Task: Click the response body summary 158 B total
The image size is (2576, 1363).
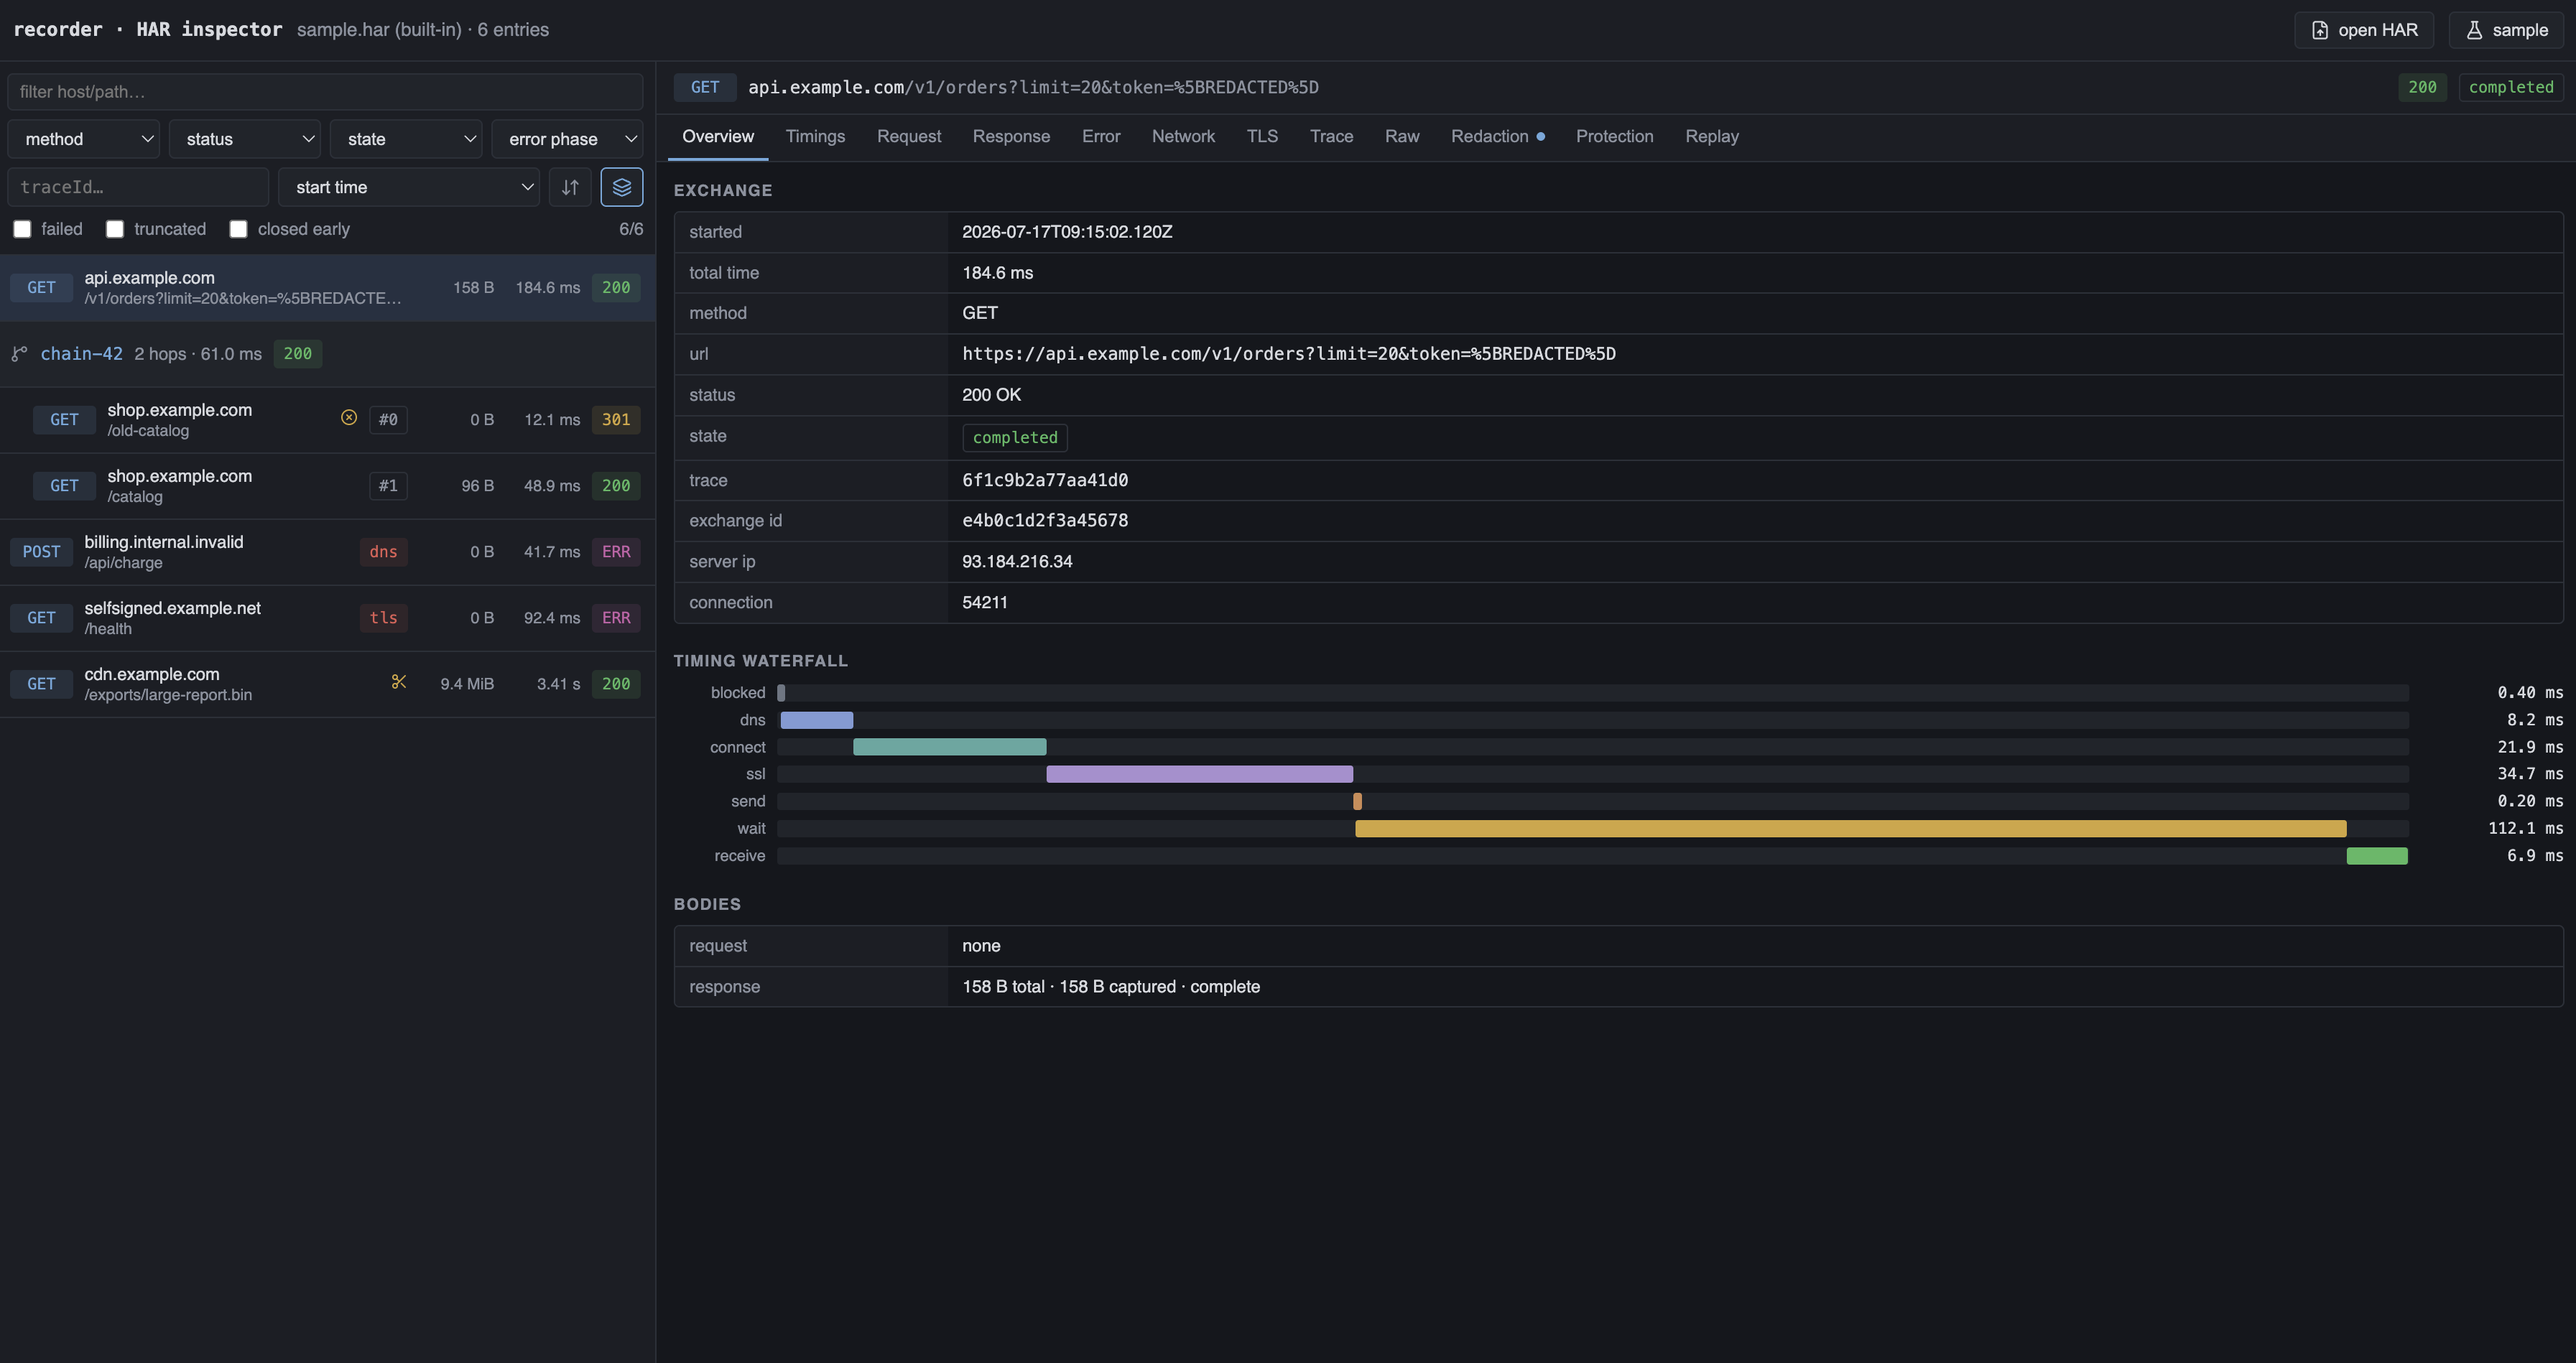Action: tap(1111, 987)
